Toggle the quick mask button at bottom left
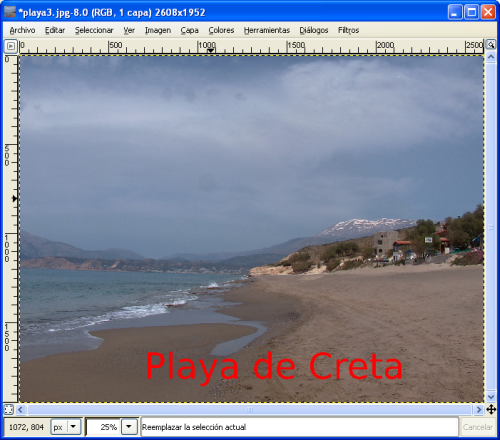This screenshot has height=440, width=500. click(x=9, y=409)
